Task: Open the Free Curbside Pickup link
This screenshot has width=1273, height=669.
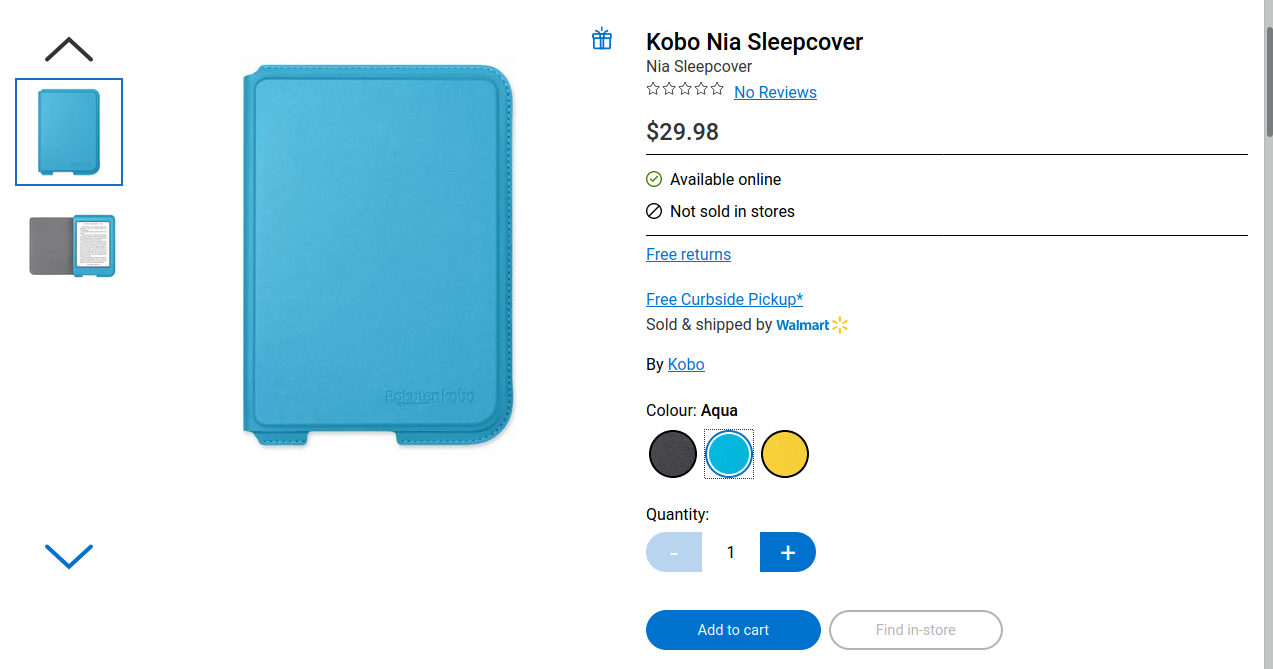Action: (724, 299)
